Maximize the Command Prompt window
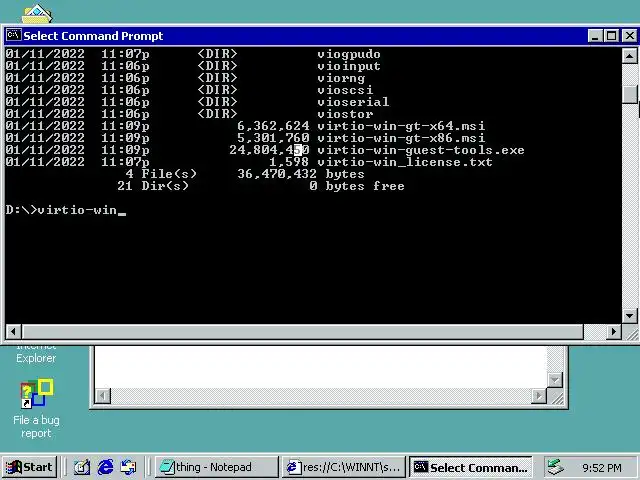Viewport: 640px width, 480px height. [611, 36]
